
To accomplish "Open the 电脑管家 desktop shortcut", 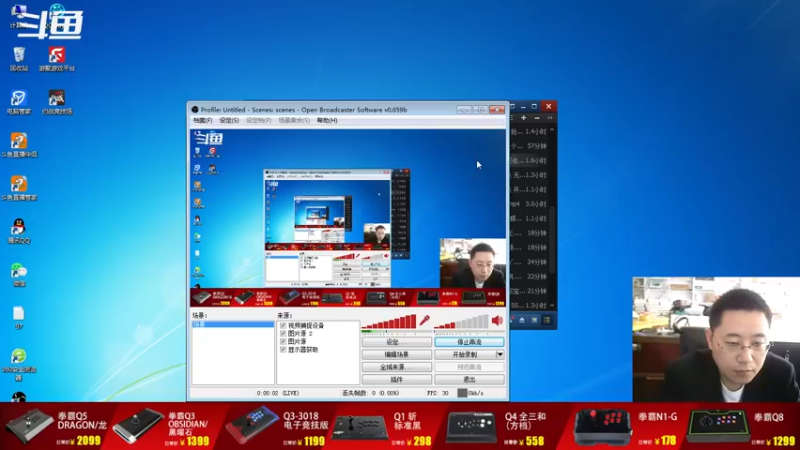I will click(x=19, y=102).
